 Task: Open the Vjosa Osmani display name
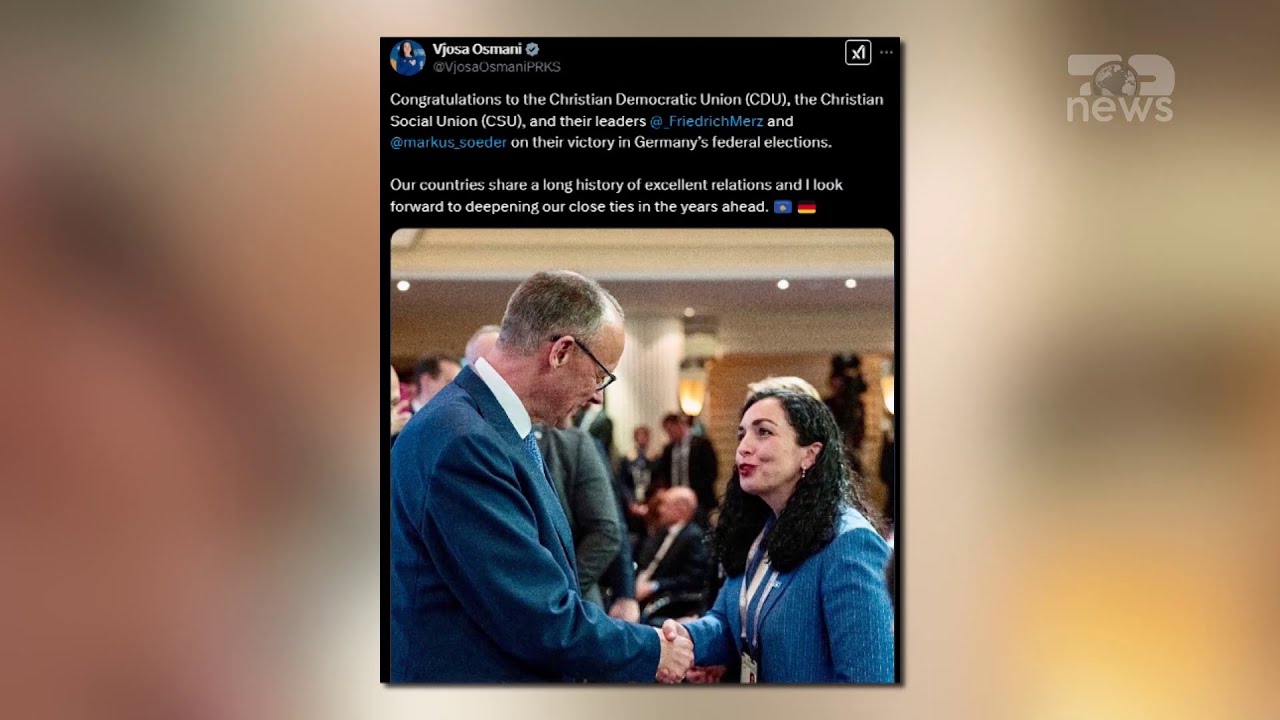tap(477, 49)
